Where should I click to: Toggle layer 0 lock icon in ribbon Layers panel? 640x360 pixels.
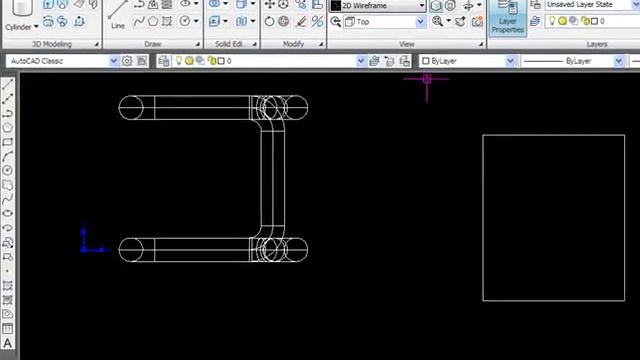[585, 21]
